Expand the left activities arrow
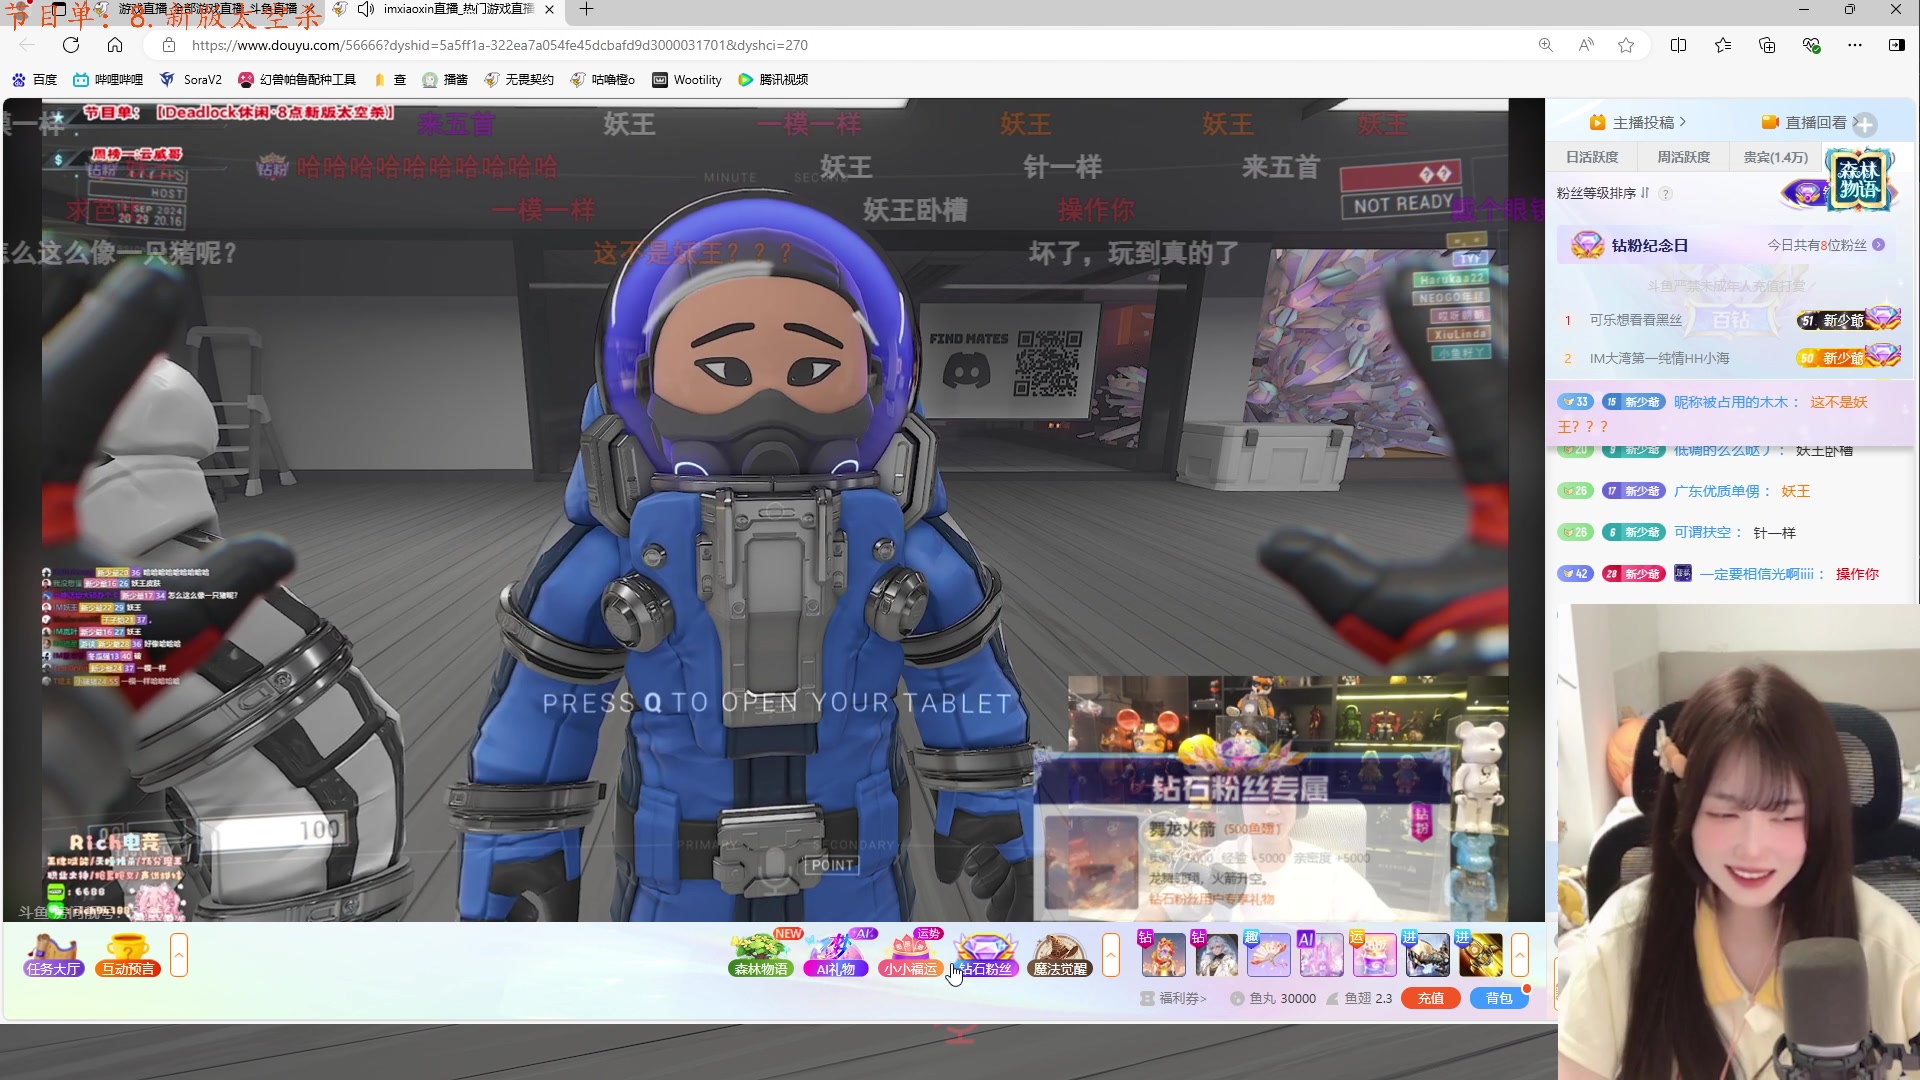 point(179,955)
